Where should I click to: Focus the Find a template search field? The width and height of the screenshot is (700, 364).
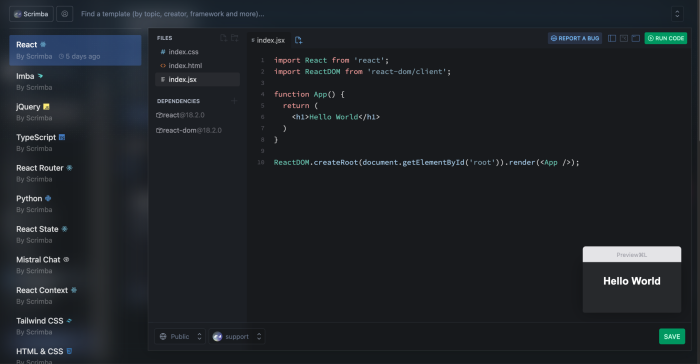click(172, 14)
